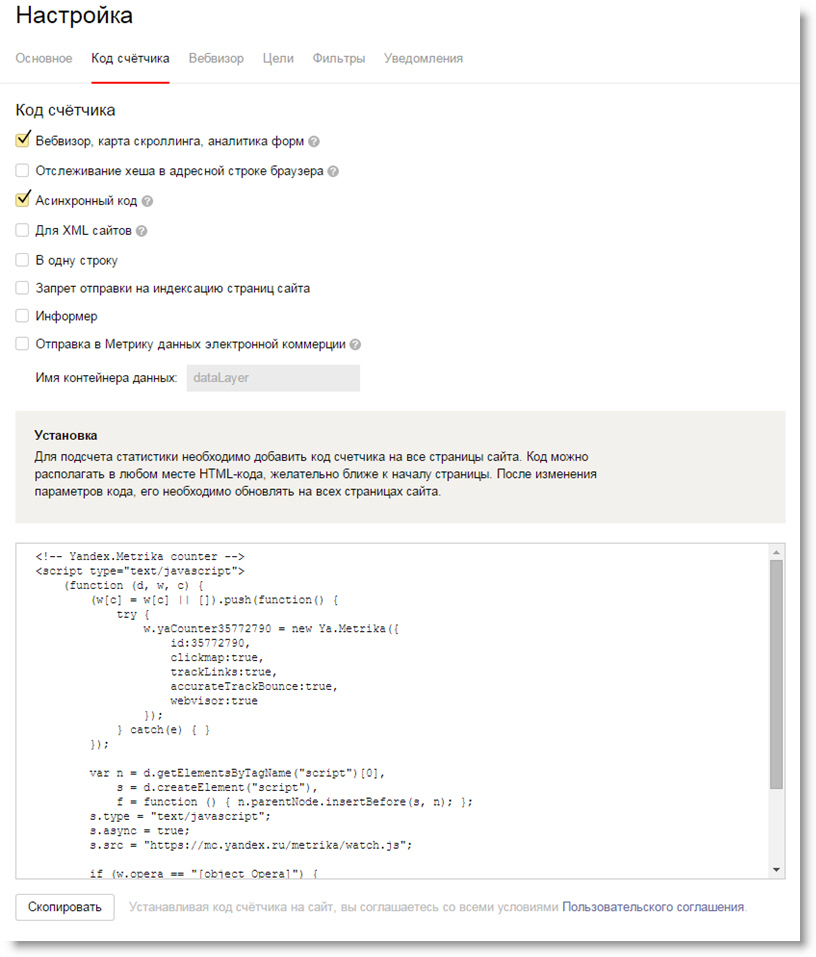Show help for Для XML сайтов

[142, 231]
